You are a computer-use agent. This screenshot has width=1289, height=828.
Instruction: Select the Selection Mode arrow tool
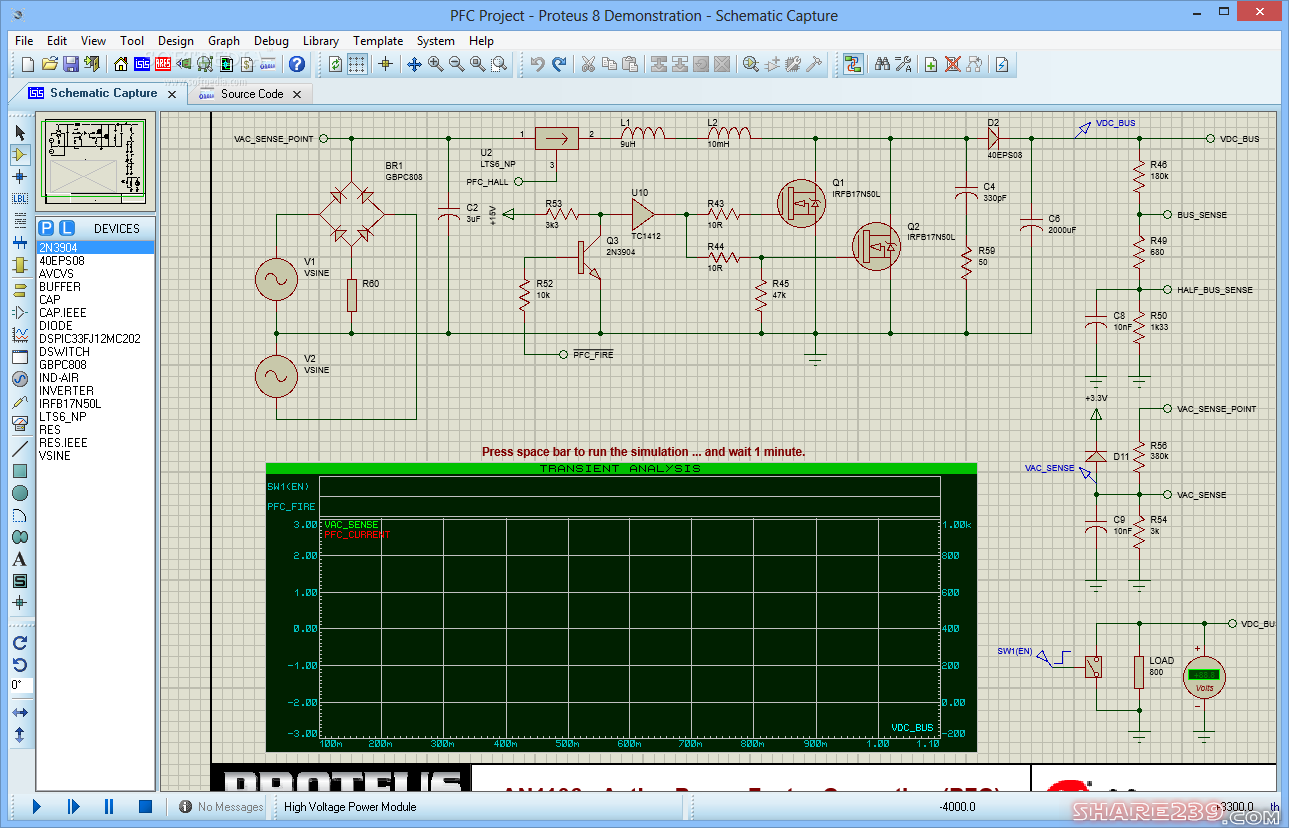click(20, 132)
